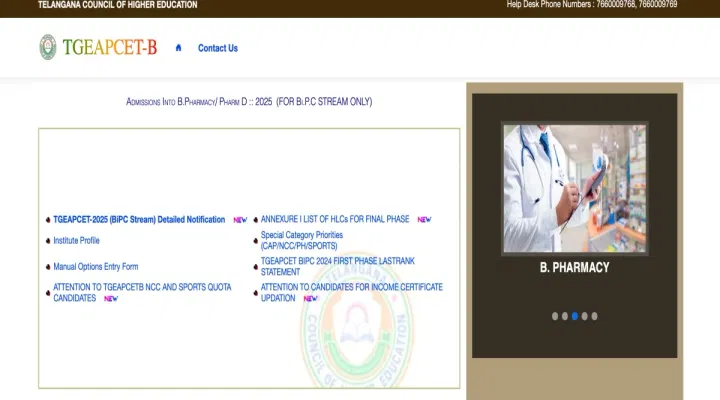Click the TGEAPCET-B site title
Screen dimensions: 720x400
(x=109, y=47)
